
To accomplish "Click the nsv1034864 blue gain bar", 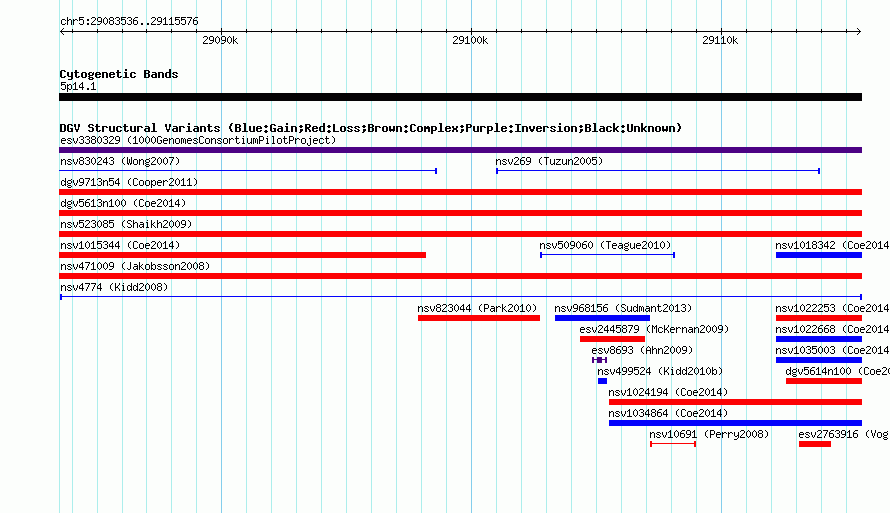I will pos(736,423).
